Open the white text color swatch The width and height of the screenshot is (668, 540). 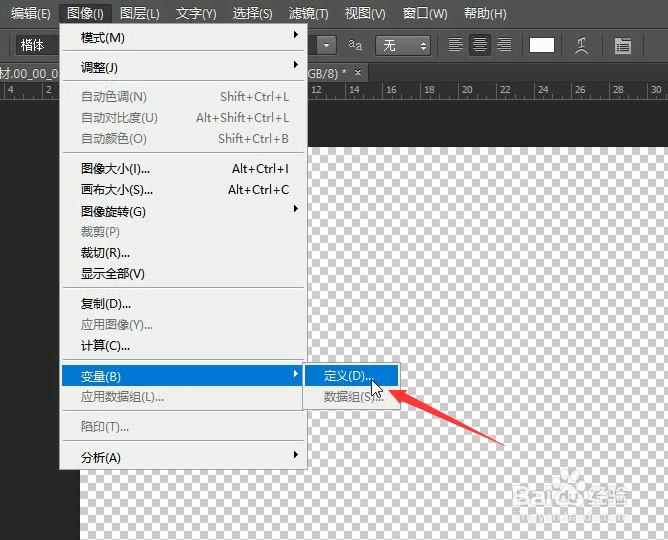541,45
